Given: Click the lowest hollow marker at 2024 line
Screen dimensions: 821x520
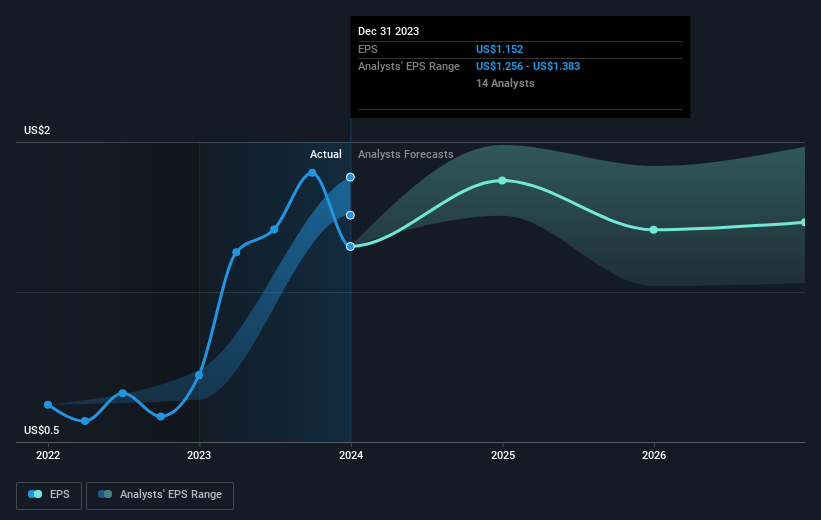Looking at the screenshot, I should click(x=350, y=247).
